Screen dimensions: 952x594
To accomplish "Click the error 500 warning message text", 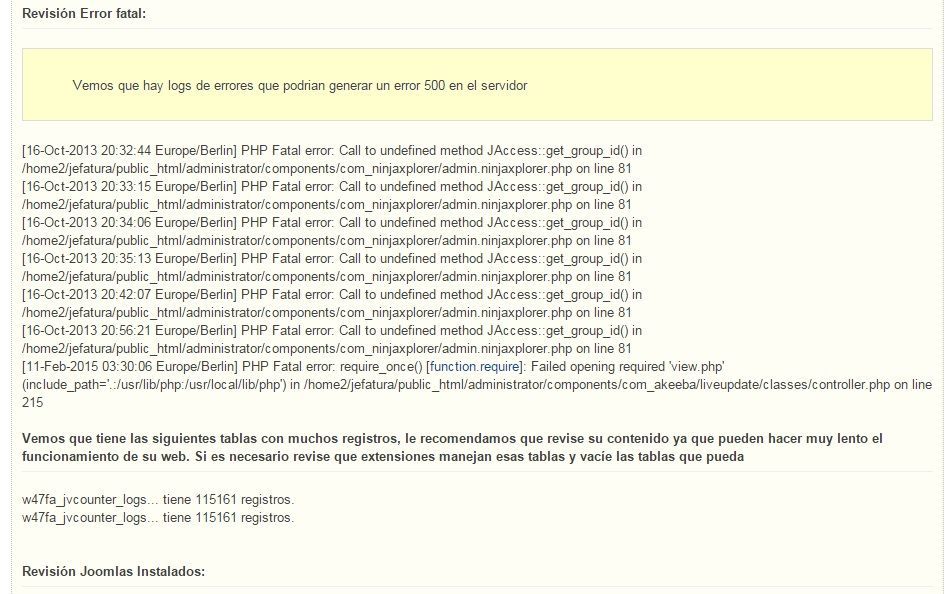I will pyautogui.click(x=300, y=86).
